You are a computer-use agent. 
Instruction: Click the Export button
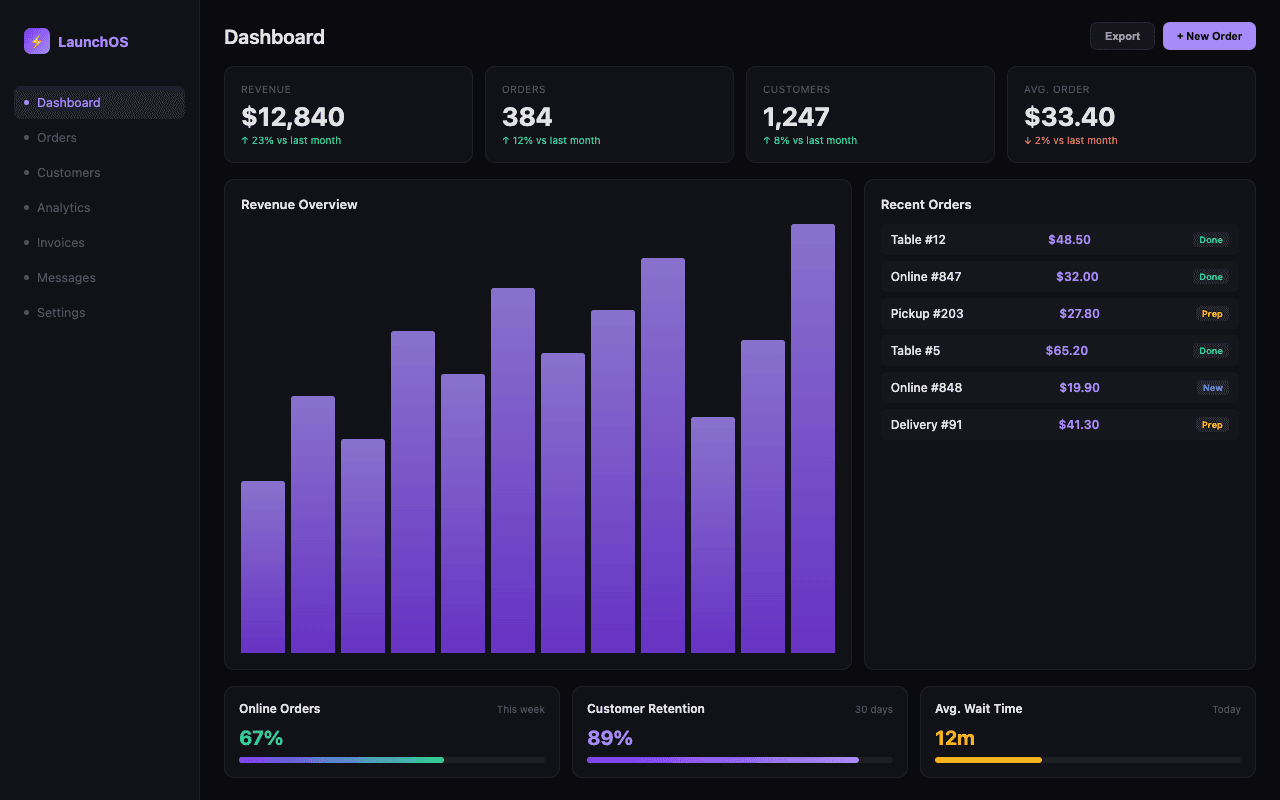pyautogui.click(x=1122, y=35)
